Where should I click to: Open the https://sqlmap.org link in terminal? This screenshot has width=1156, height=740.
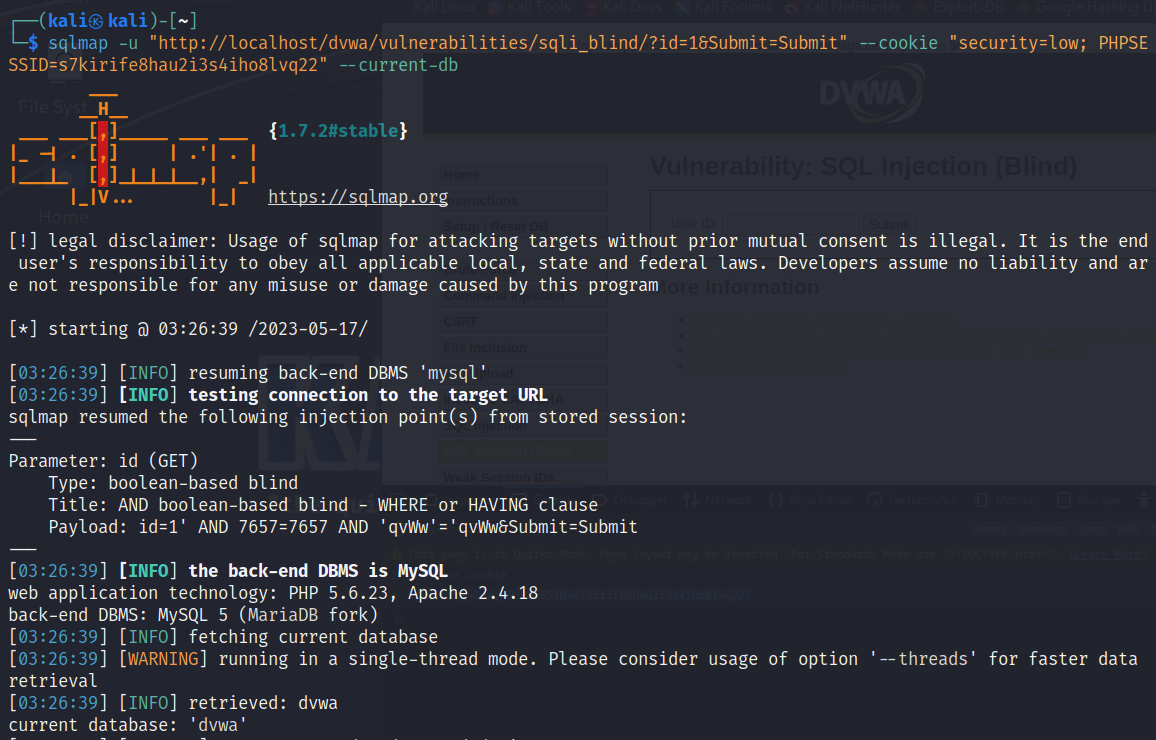pos(358,197)
